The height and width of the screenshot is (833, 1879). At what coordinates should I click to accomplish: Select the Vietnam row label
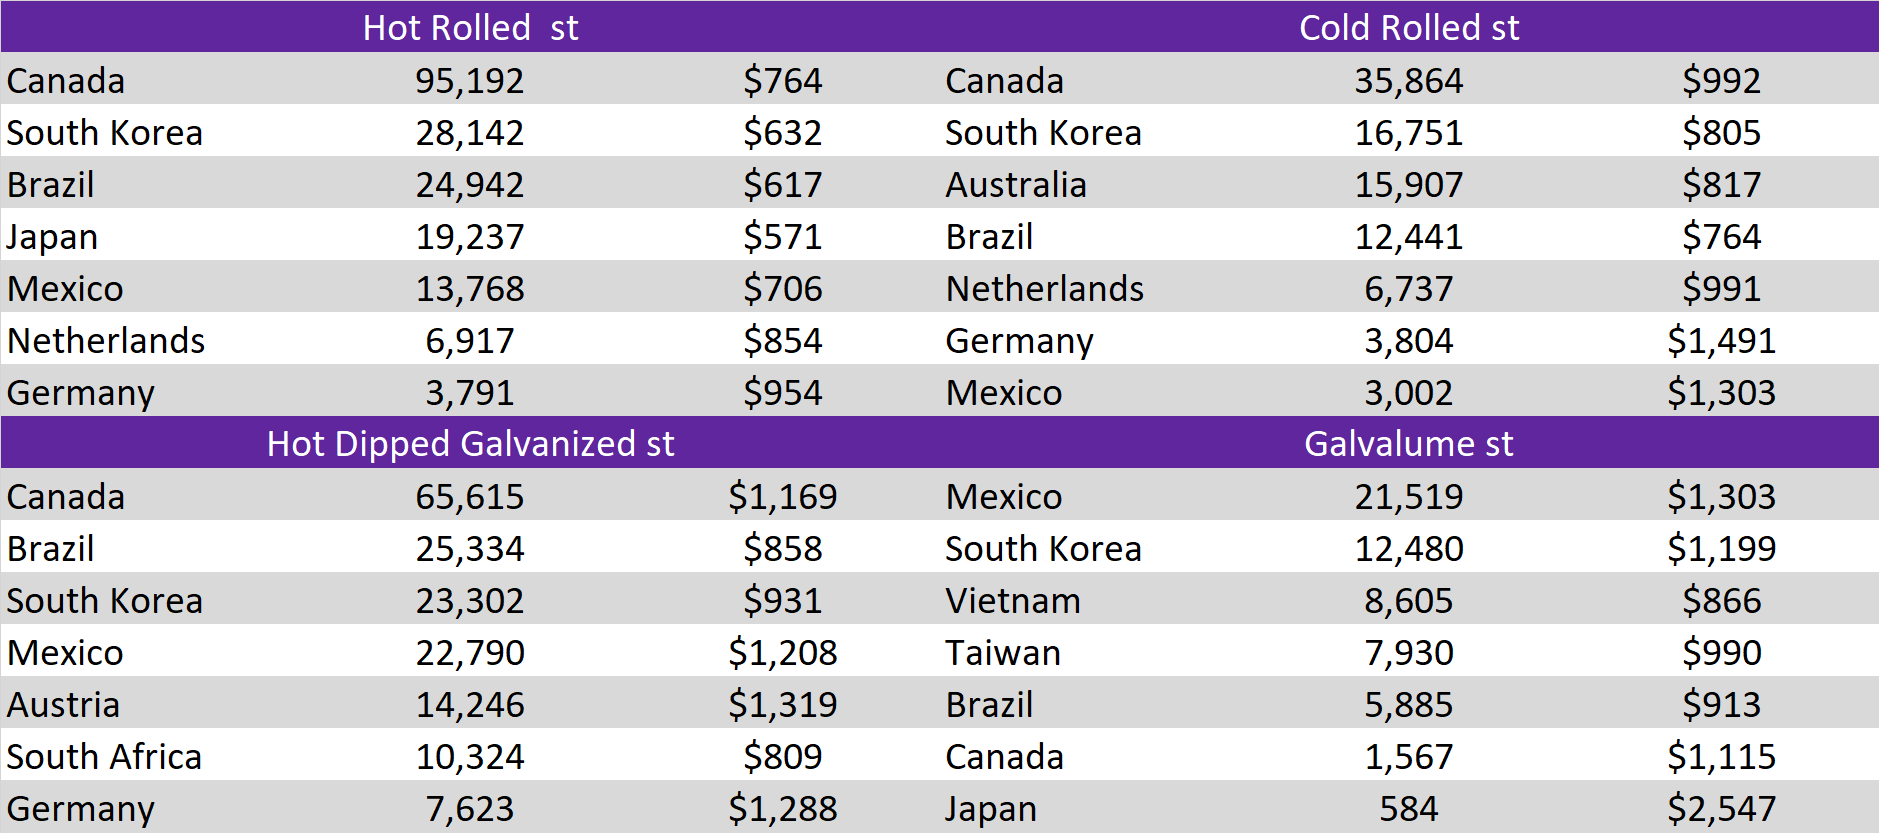coord(1013,600)
